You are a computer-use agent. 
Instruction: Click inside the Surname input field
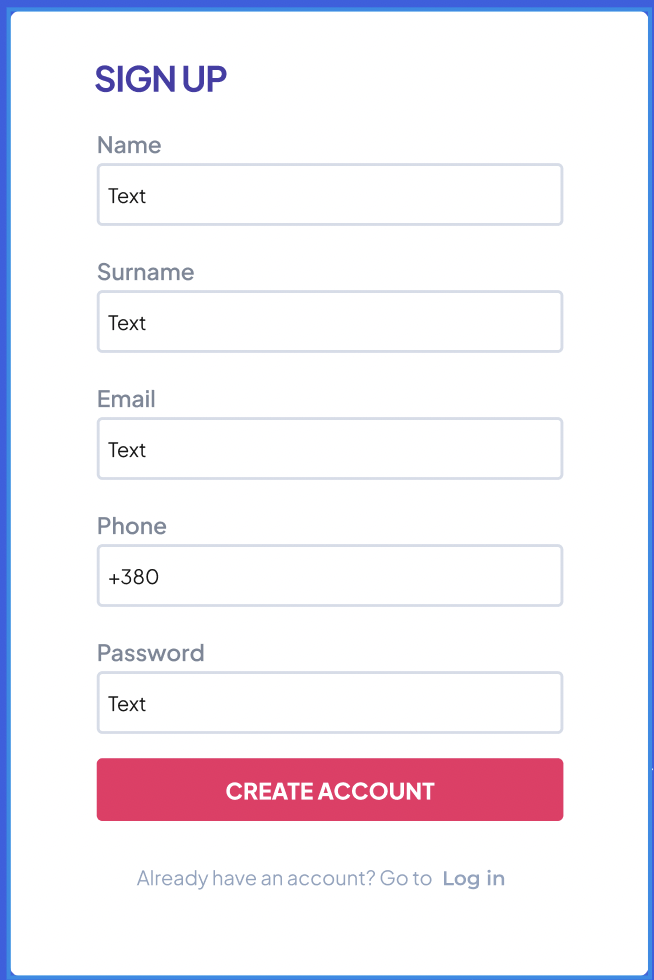click(330, 321)
